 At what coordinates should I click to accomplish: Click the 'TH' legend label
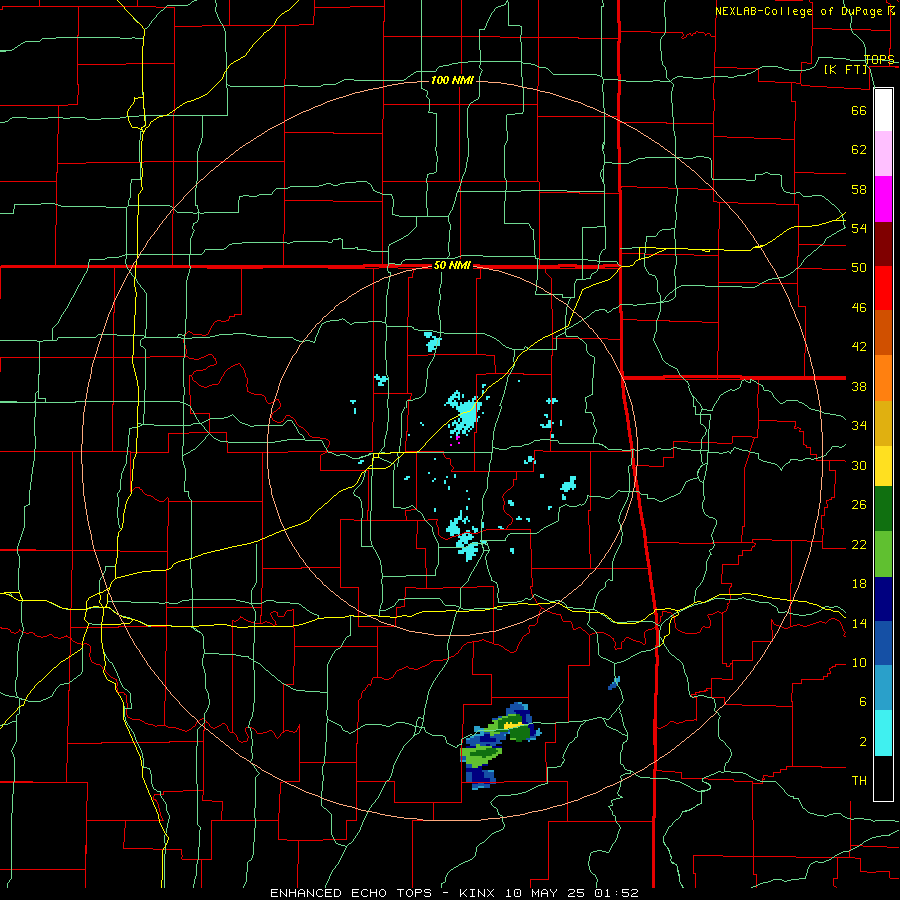[x=859, y=781]
